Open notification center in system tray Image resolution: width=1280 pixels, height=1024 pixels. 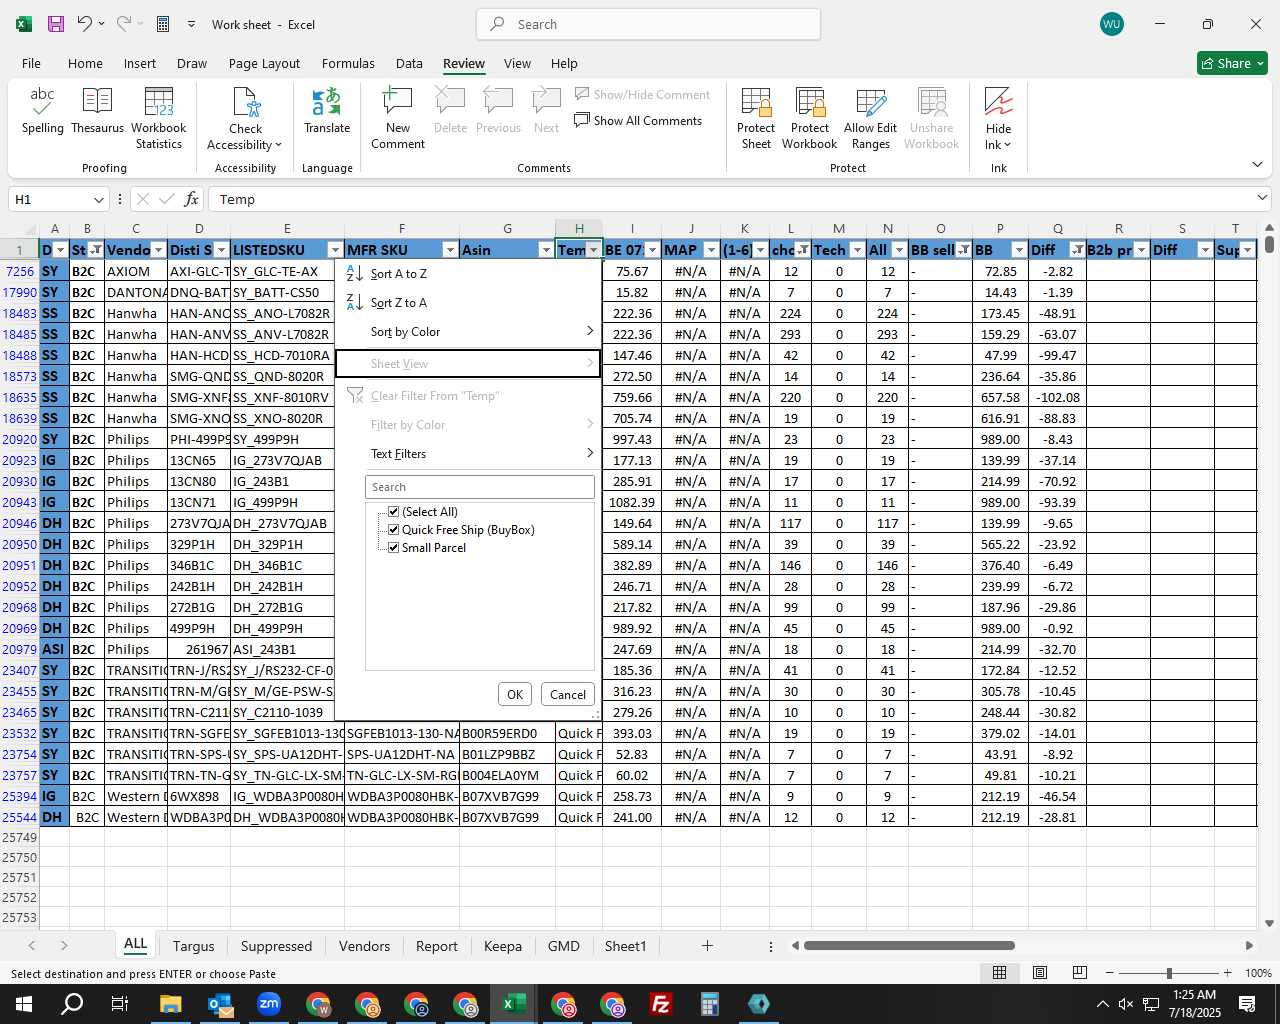pyautogui.click(x=1247, y=1004)
